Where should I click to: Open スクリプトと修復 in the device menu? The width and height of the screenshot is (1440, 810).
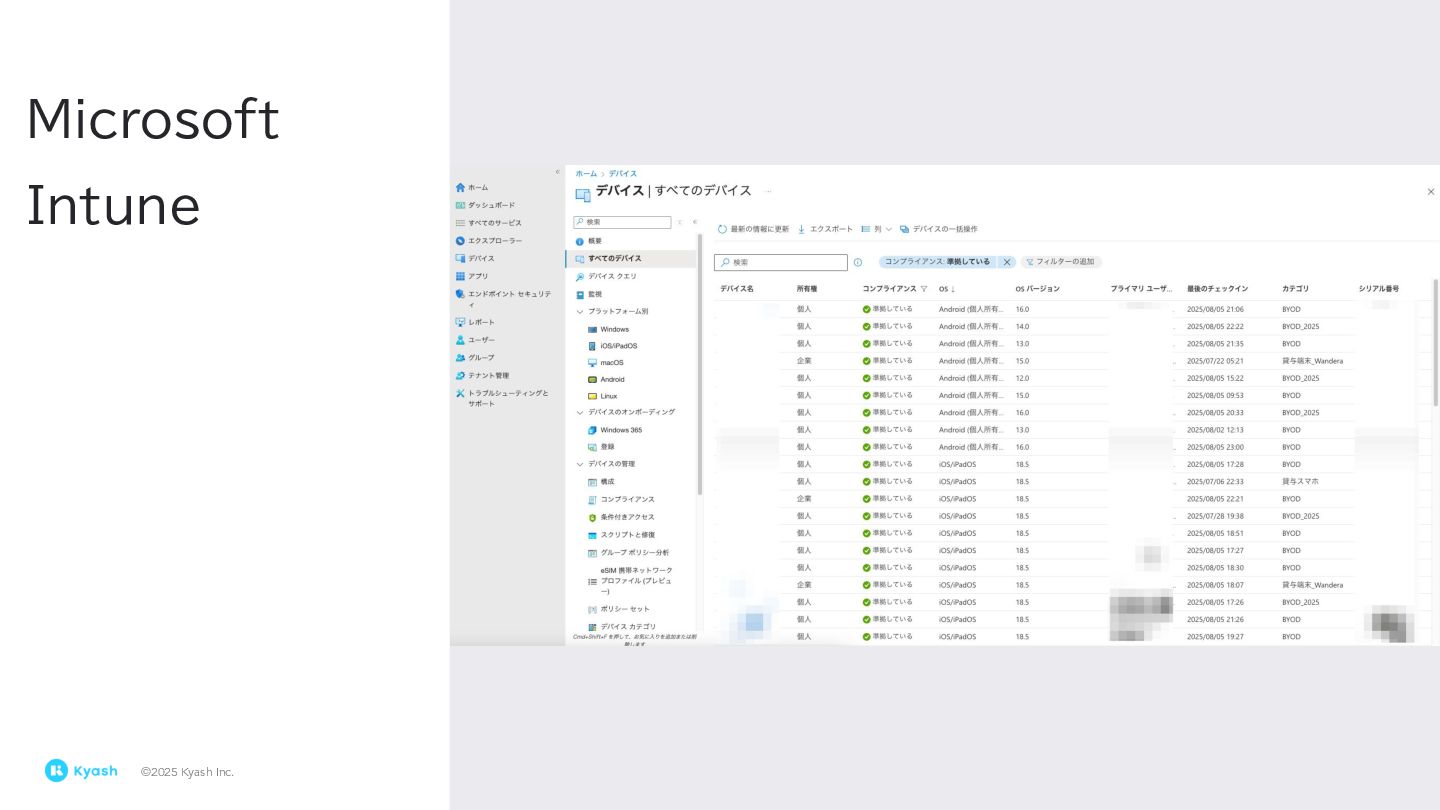click(621, 535)
